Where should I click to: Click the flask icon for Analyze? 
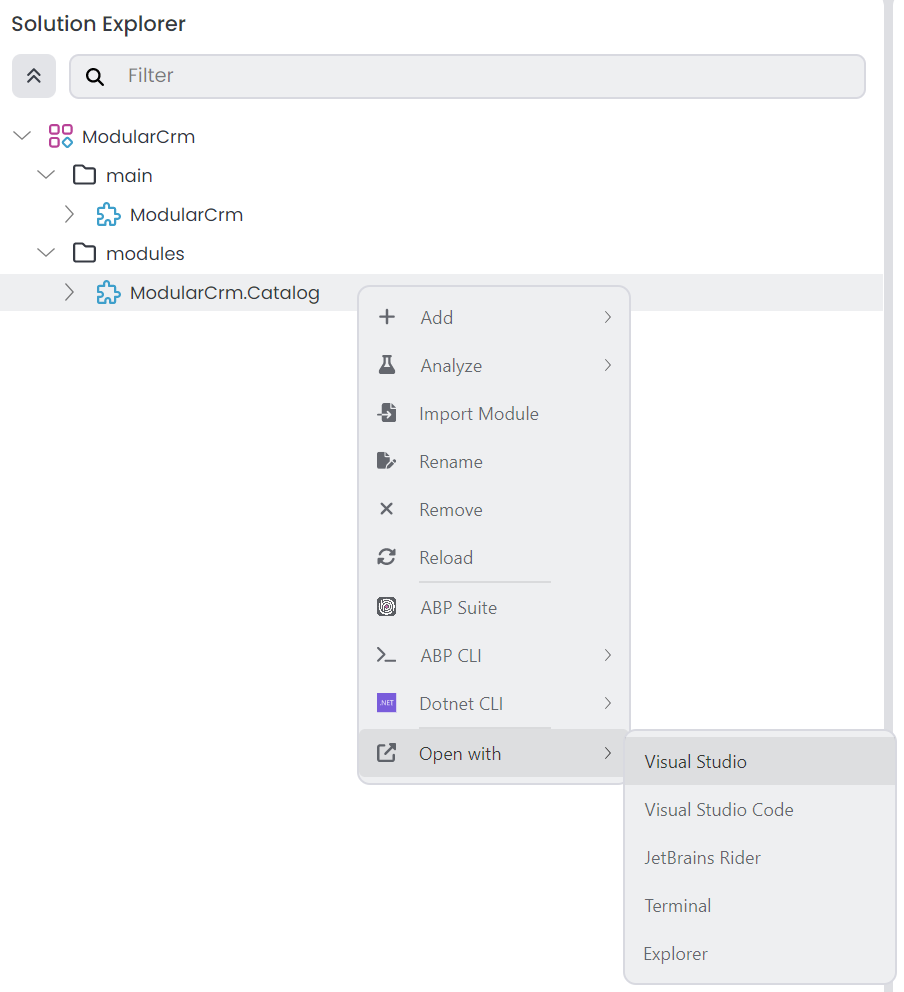(x=387, y=365)
